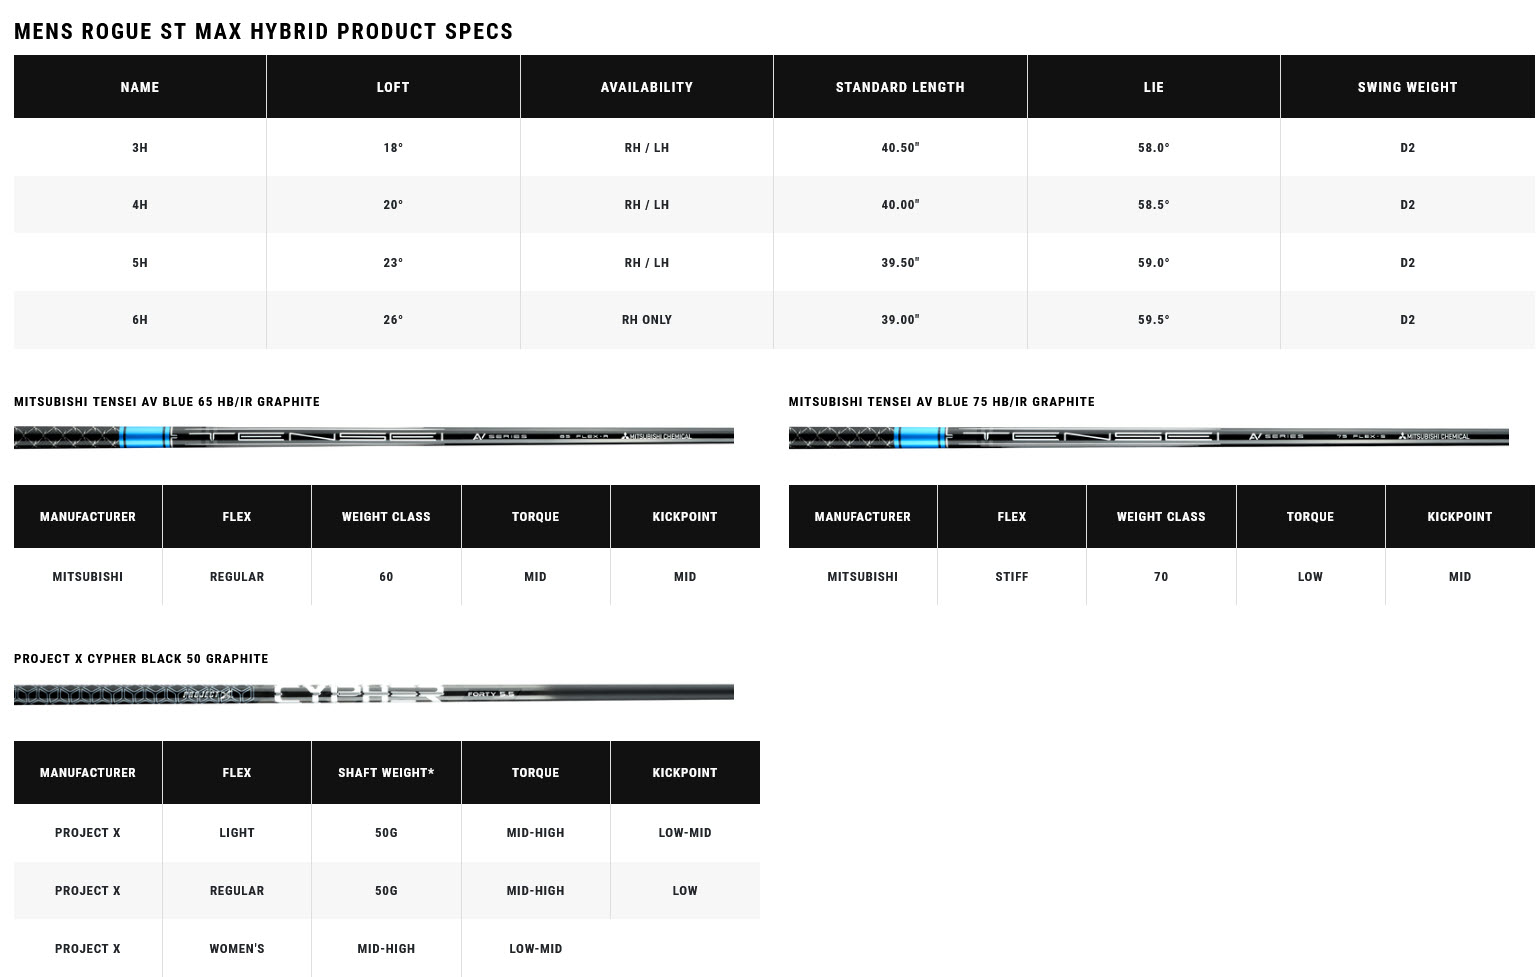Image resolution: width=1540 pixels, height=977 pixels.
Task: Select the 26° loft cell
Action: click(x=393, y=320)
